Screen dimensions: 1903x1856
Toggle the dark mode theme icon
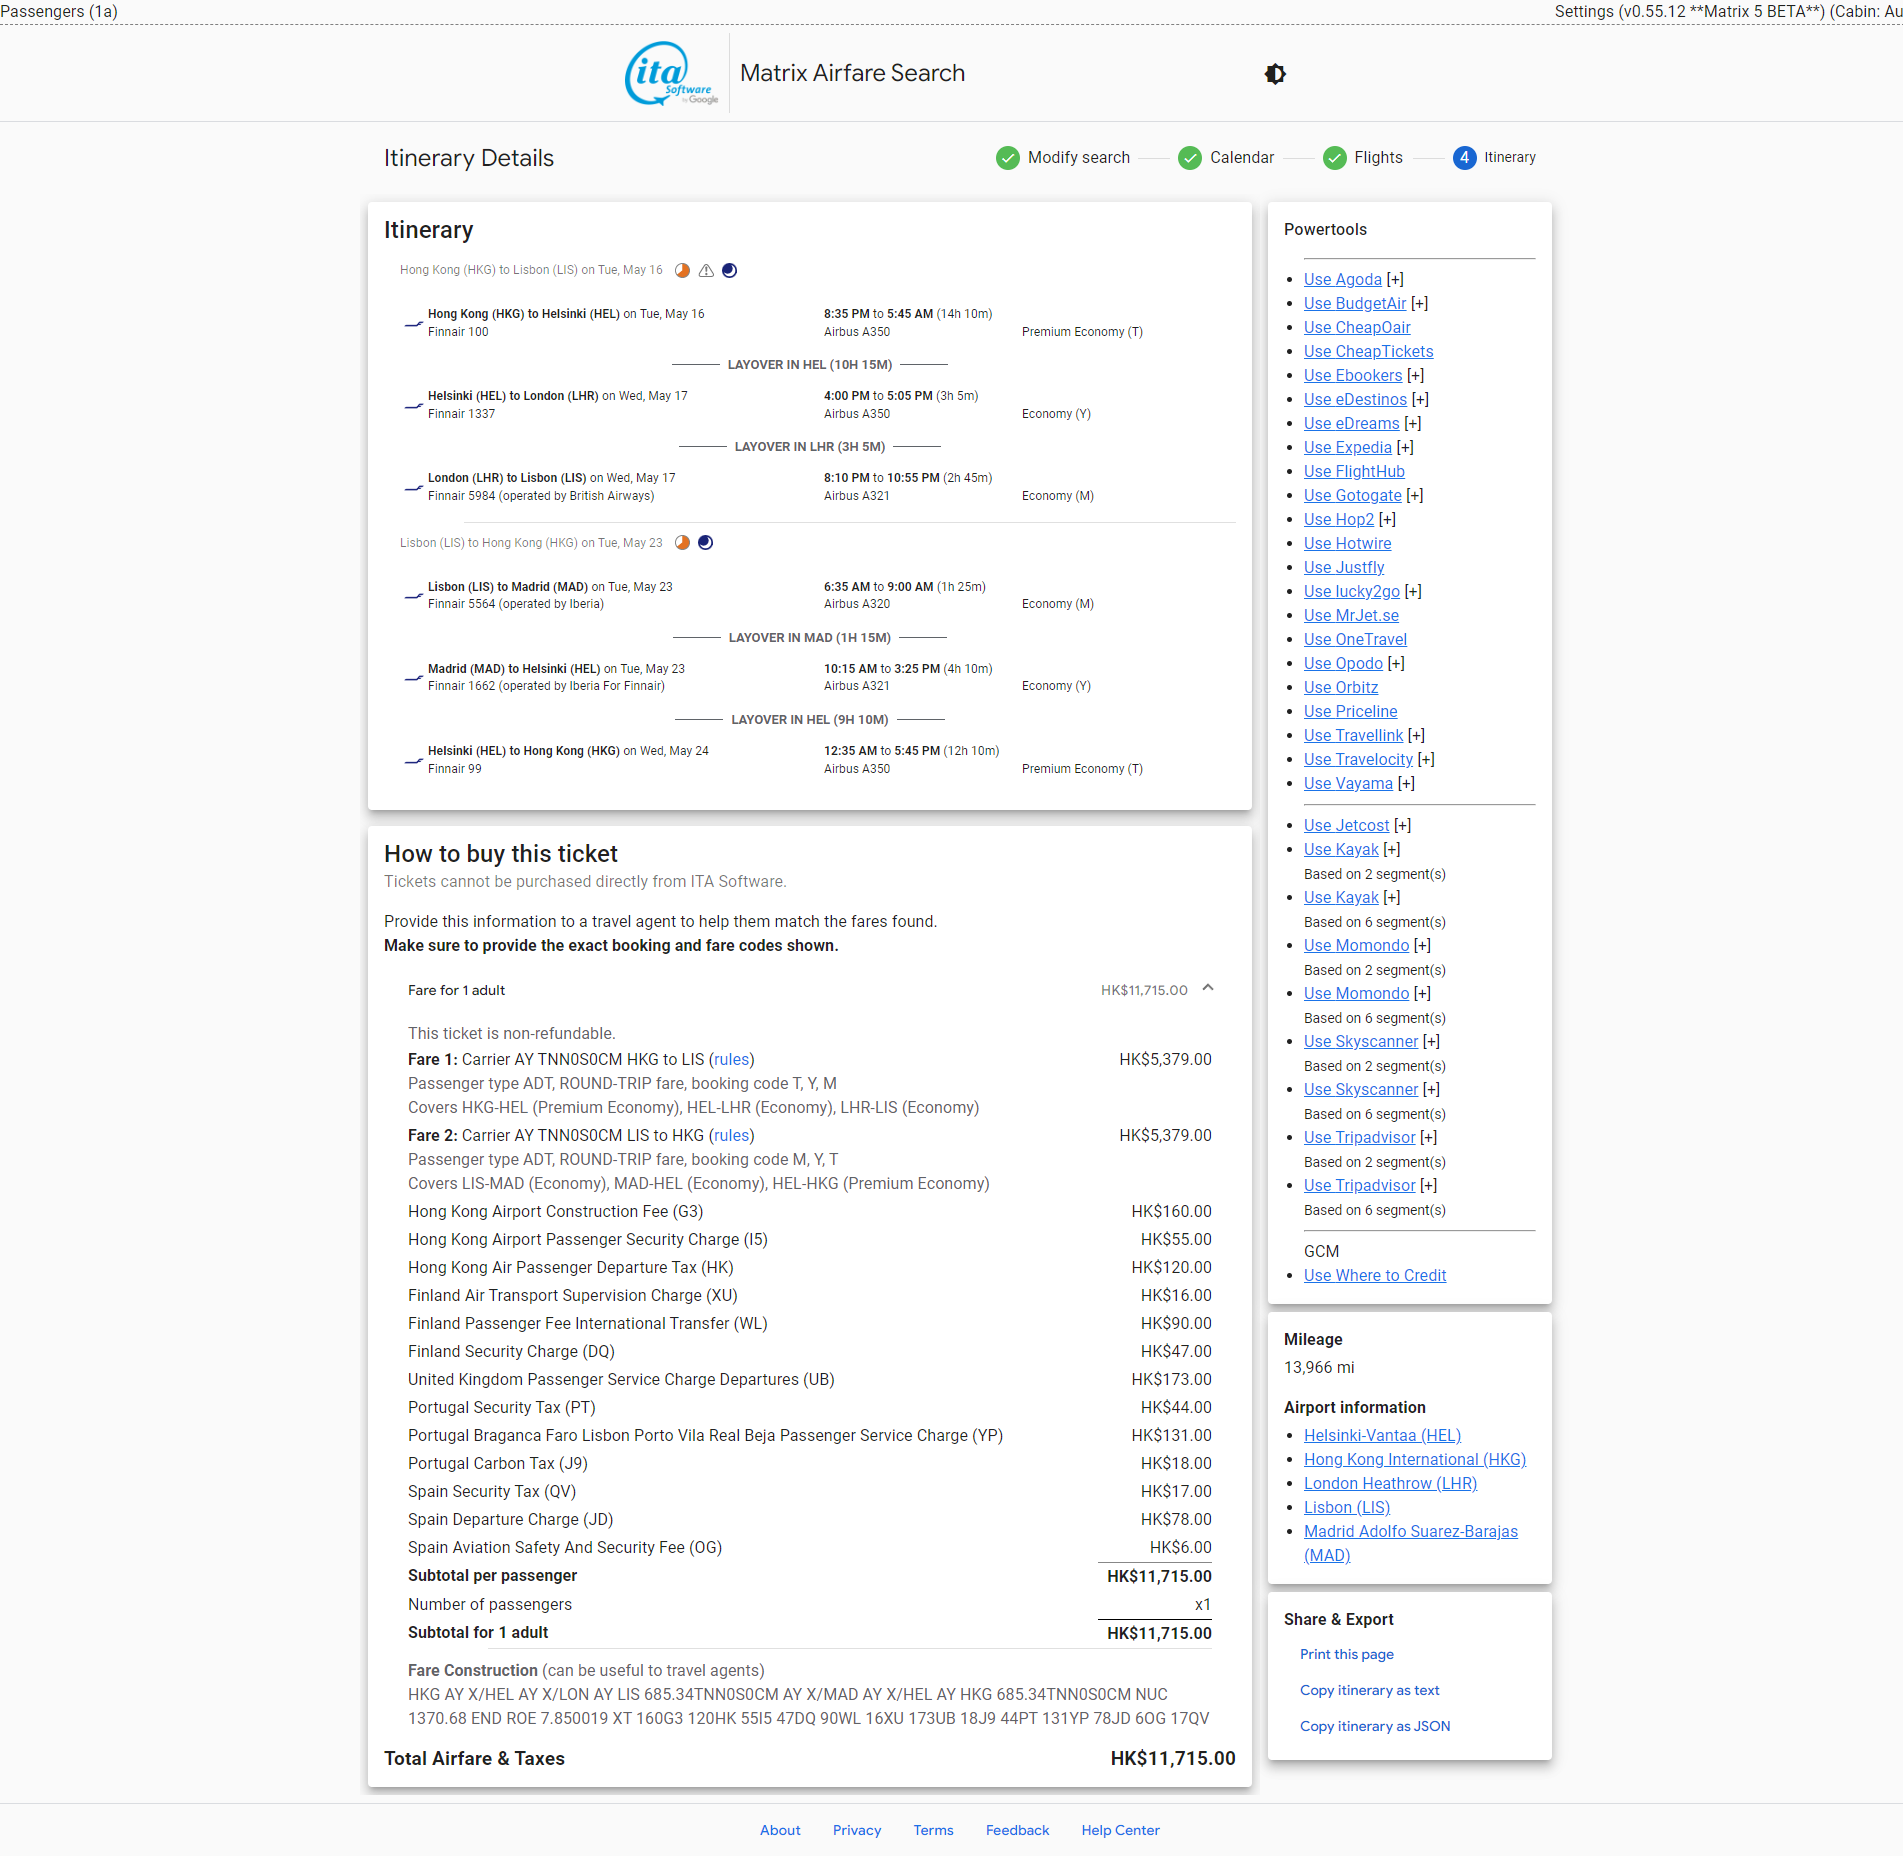(x=1275, y=74)
